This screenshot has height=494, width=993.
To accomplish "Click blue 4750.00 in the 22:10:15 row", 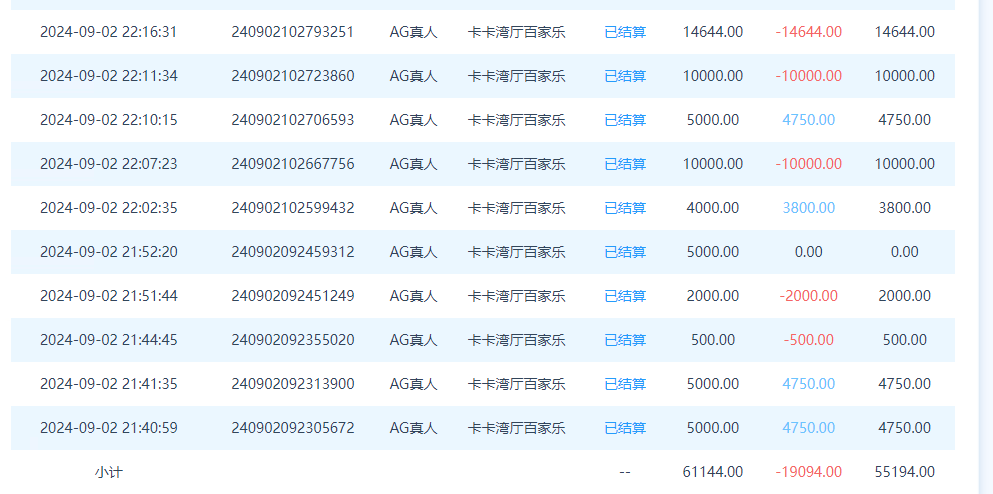I will pos(809,120).
